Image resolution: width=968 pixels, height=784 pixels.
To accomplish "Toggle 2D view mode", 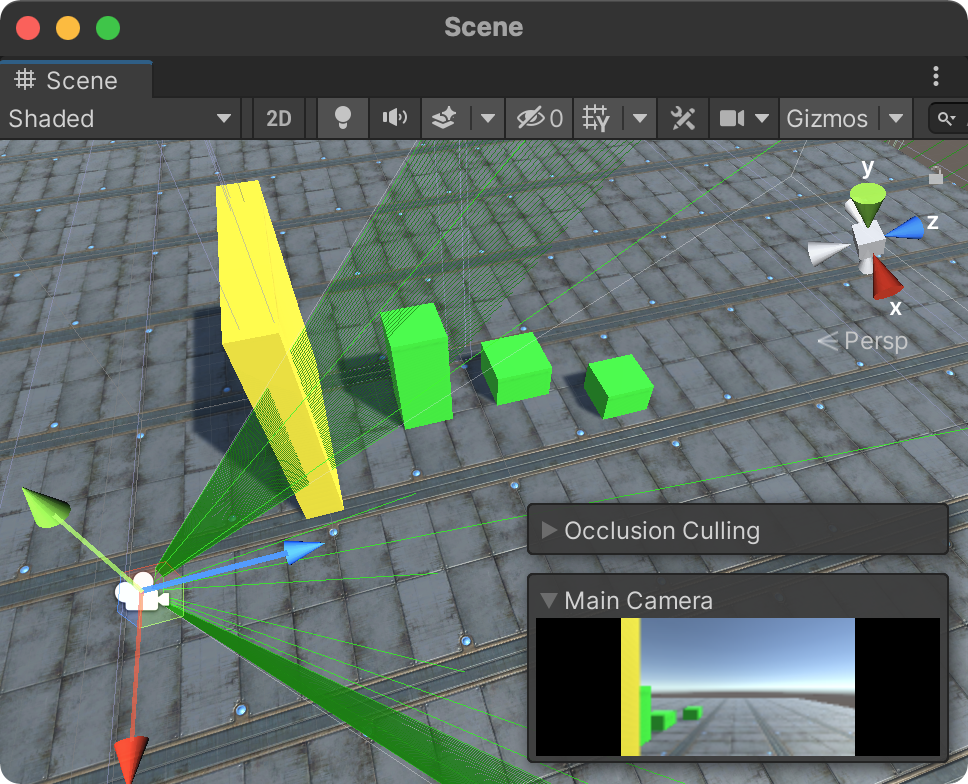I will pyautogui.click(x=278, y=119).
